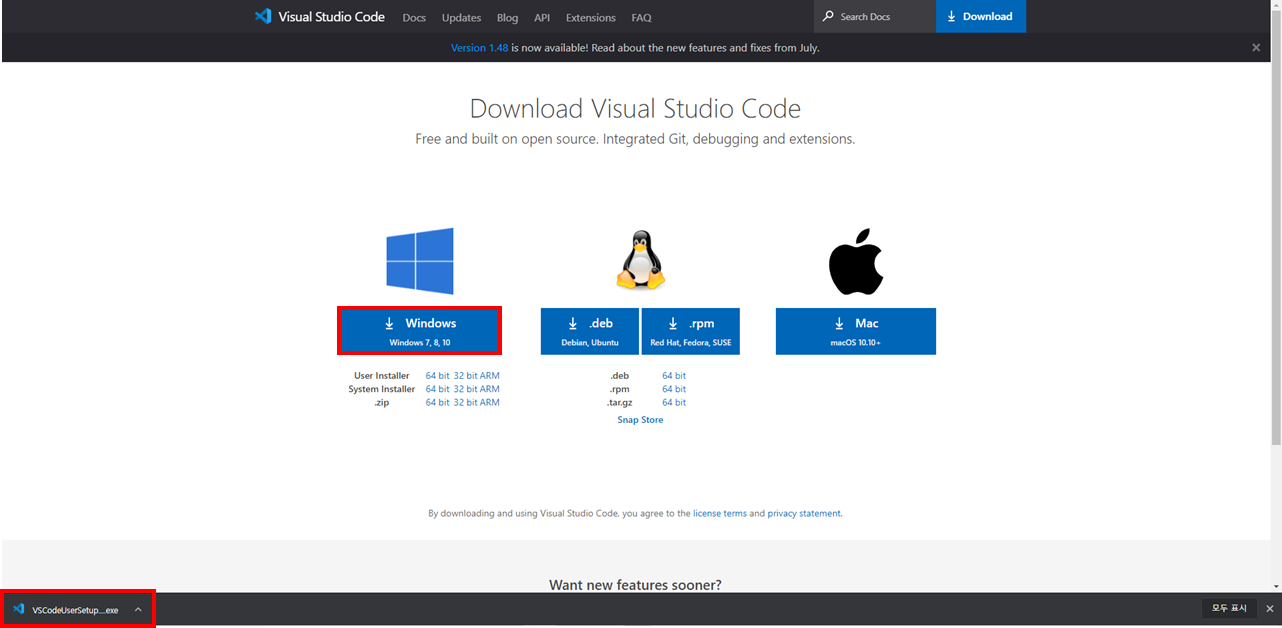
Task: Download Linux .tar.gz 64 bit link
Action: point(674,402)
